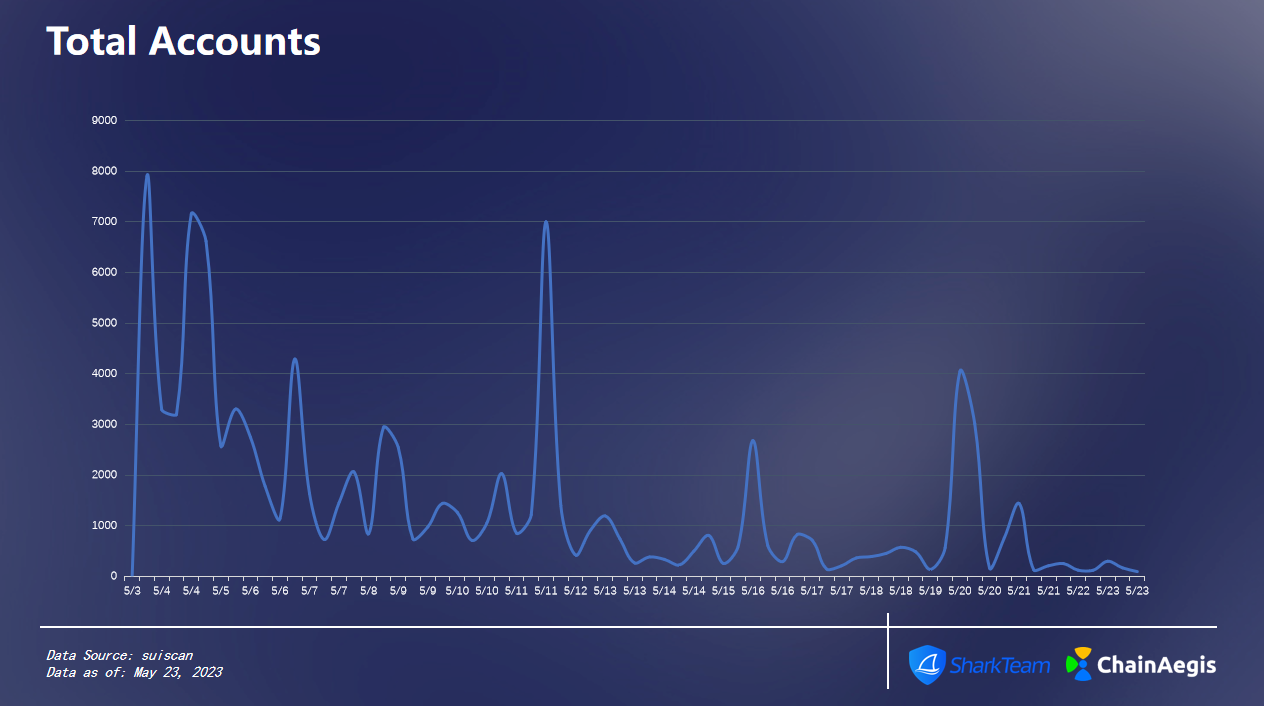Click the 7000 y-axis label

tap(104, 222)
